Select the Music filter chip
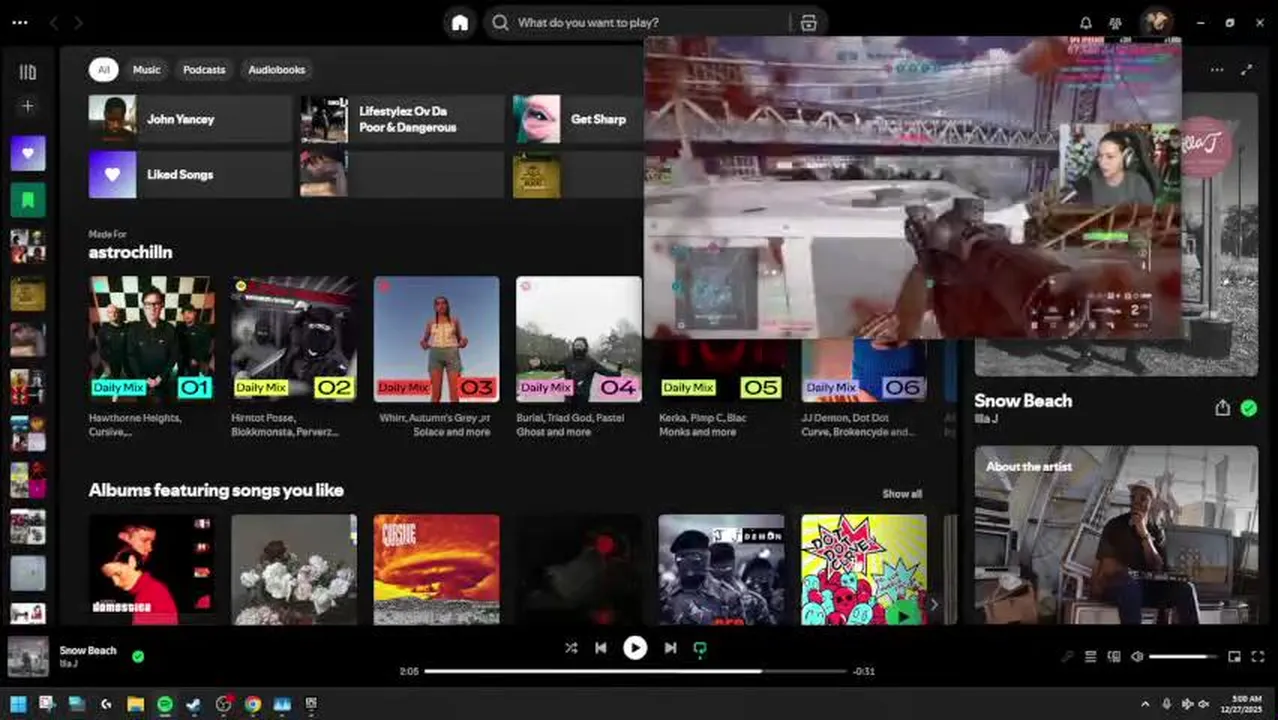The image size is (1278, 720). (x=147, y=70)
